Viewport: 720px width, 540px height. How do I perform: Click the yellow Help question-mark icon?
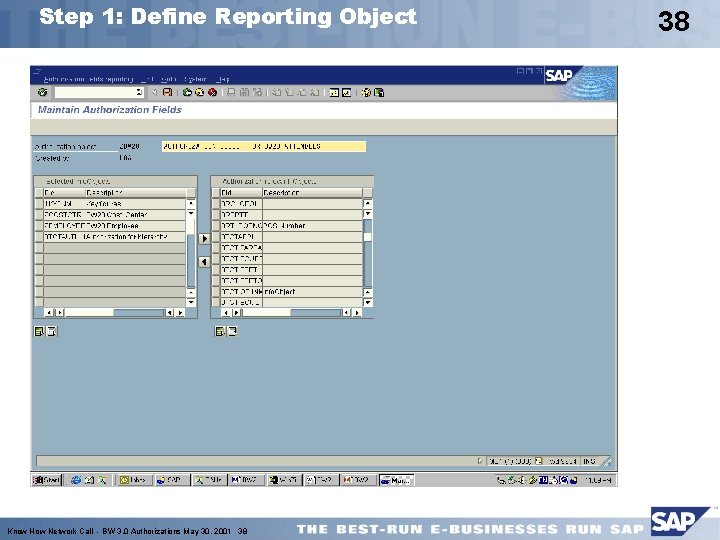(366, 92)
